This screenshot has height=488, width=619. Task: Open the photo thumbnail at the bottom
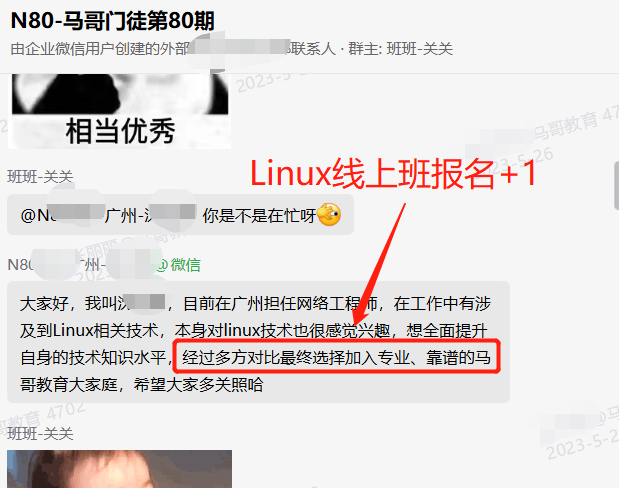[x=120, y=469]
